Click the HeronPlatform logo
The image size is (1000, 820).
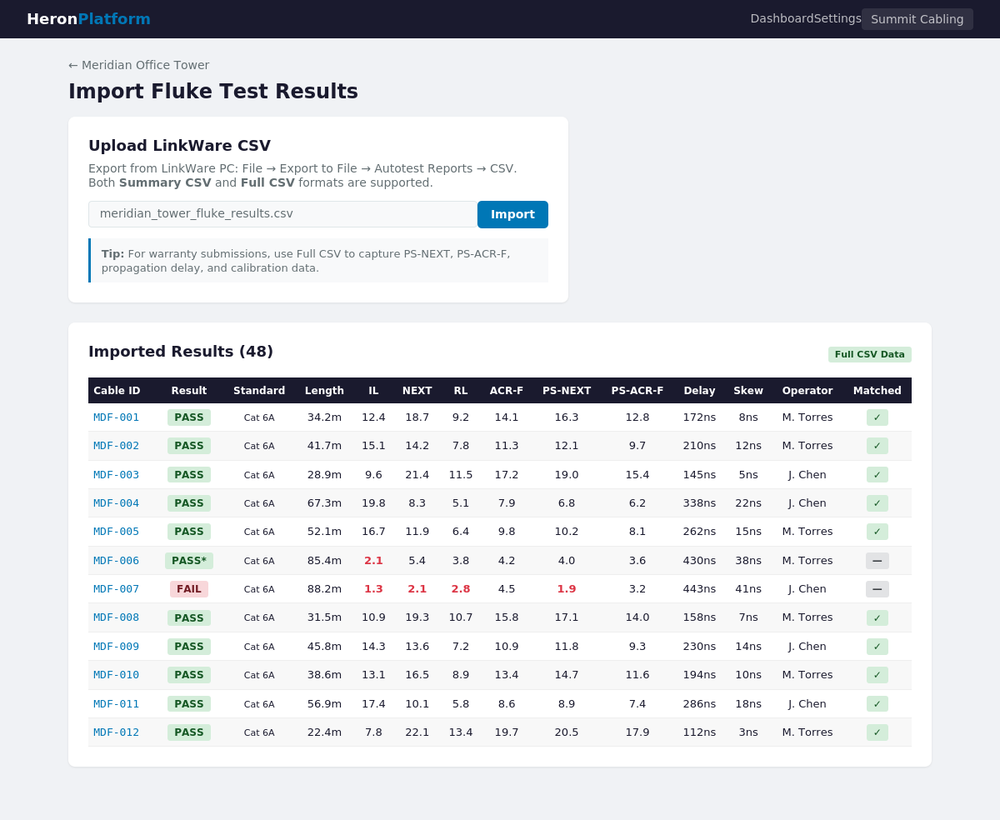(x=88, y=18)
